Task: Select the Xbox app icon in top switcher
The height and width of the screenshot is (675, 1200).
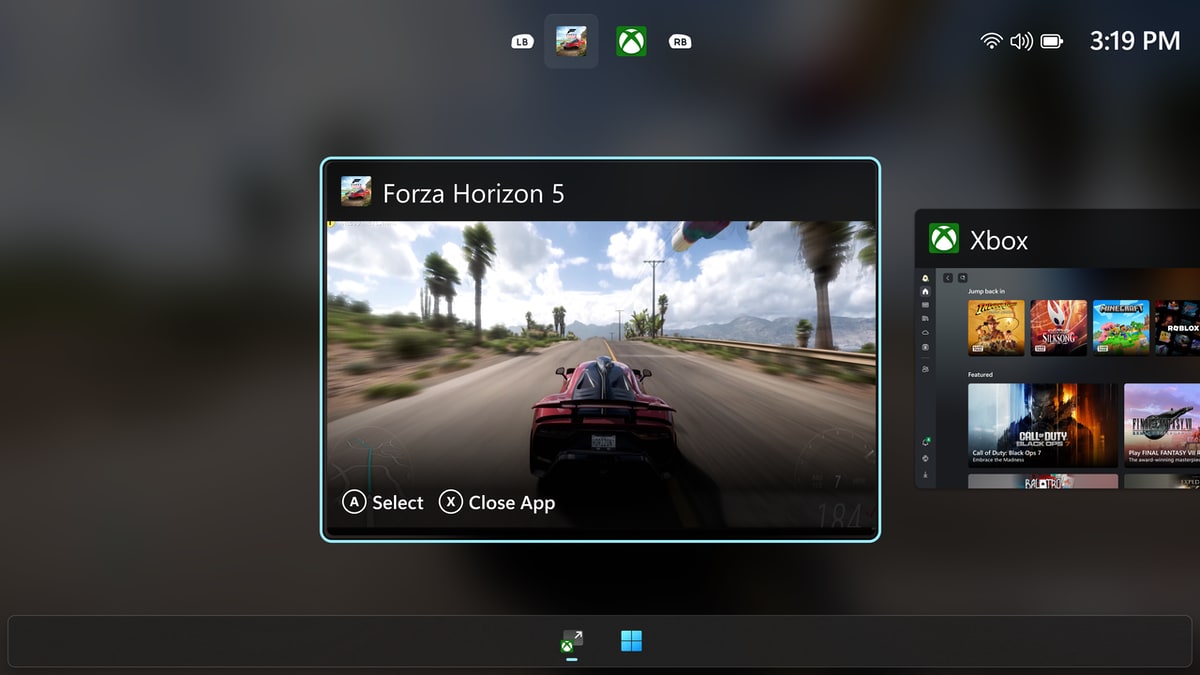Action: click(x=631, y=41)
